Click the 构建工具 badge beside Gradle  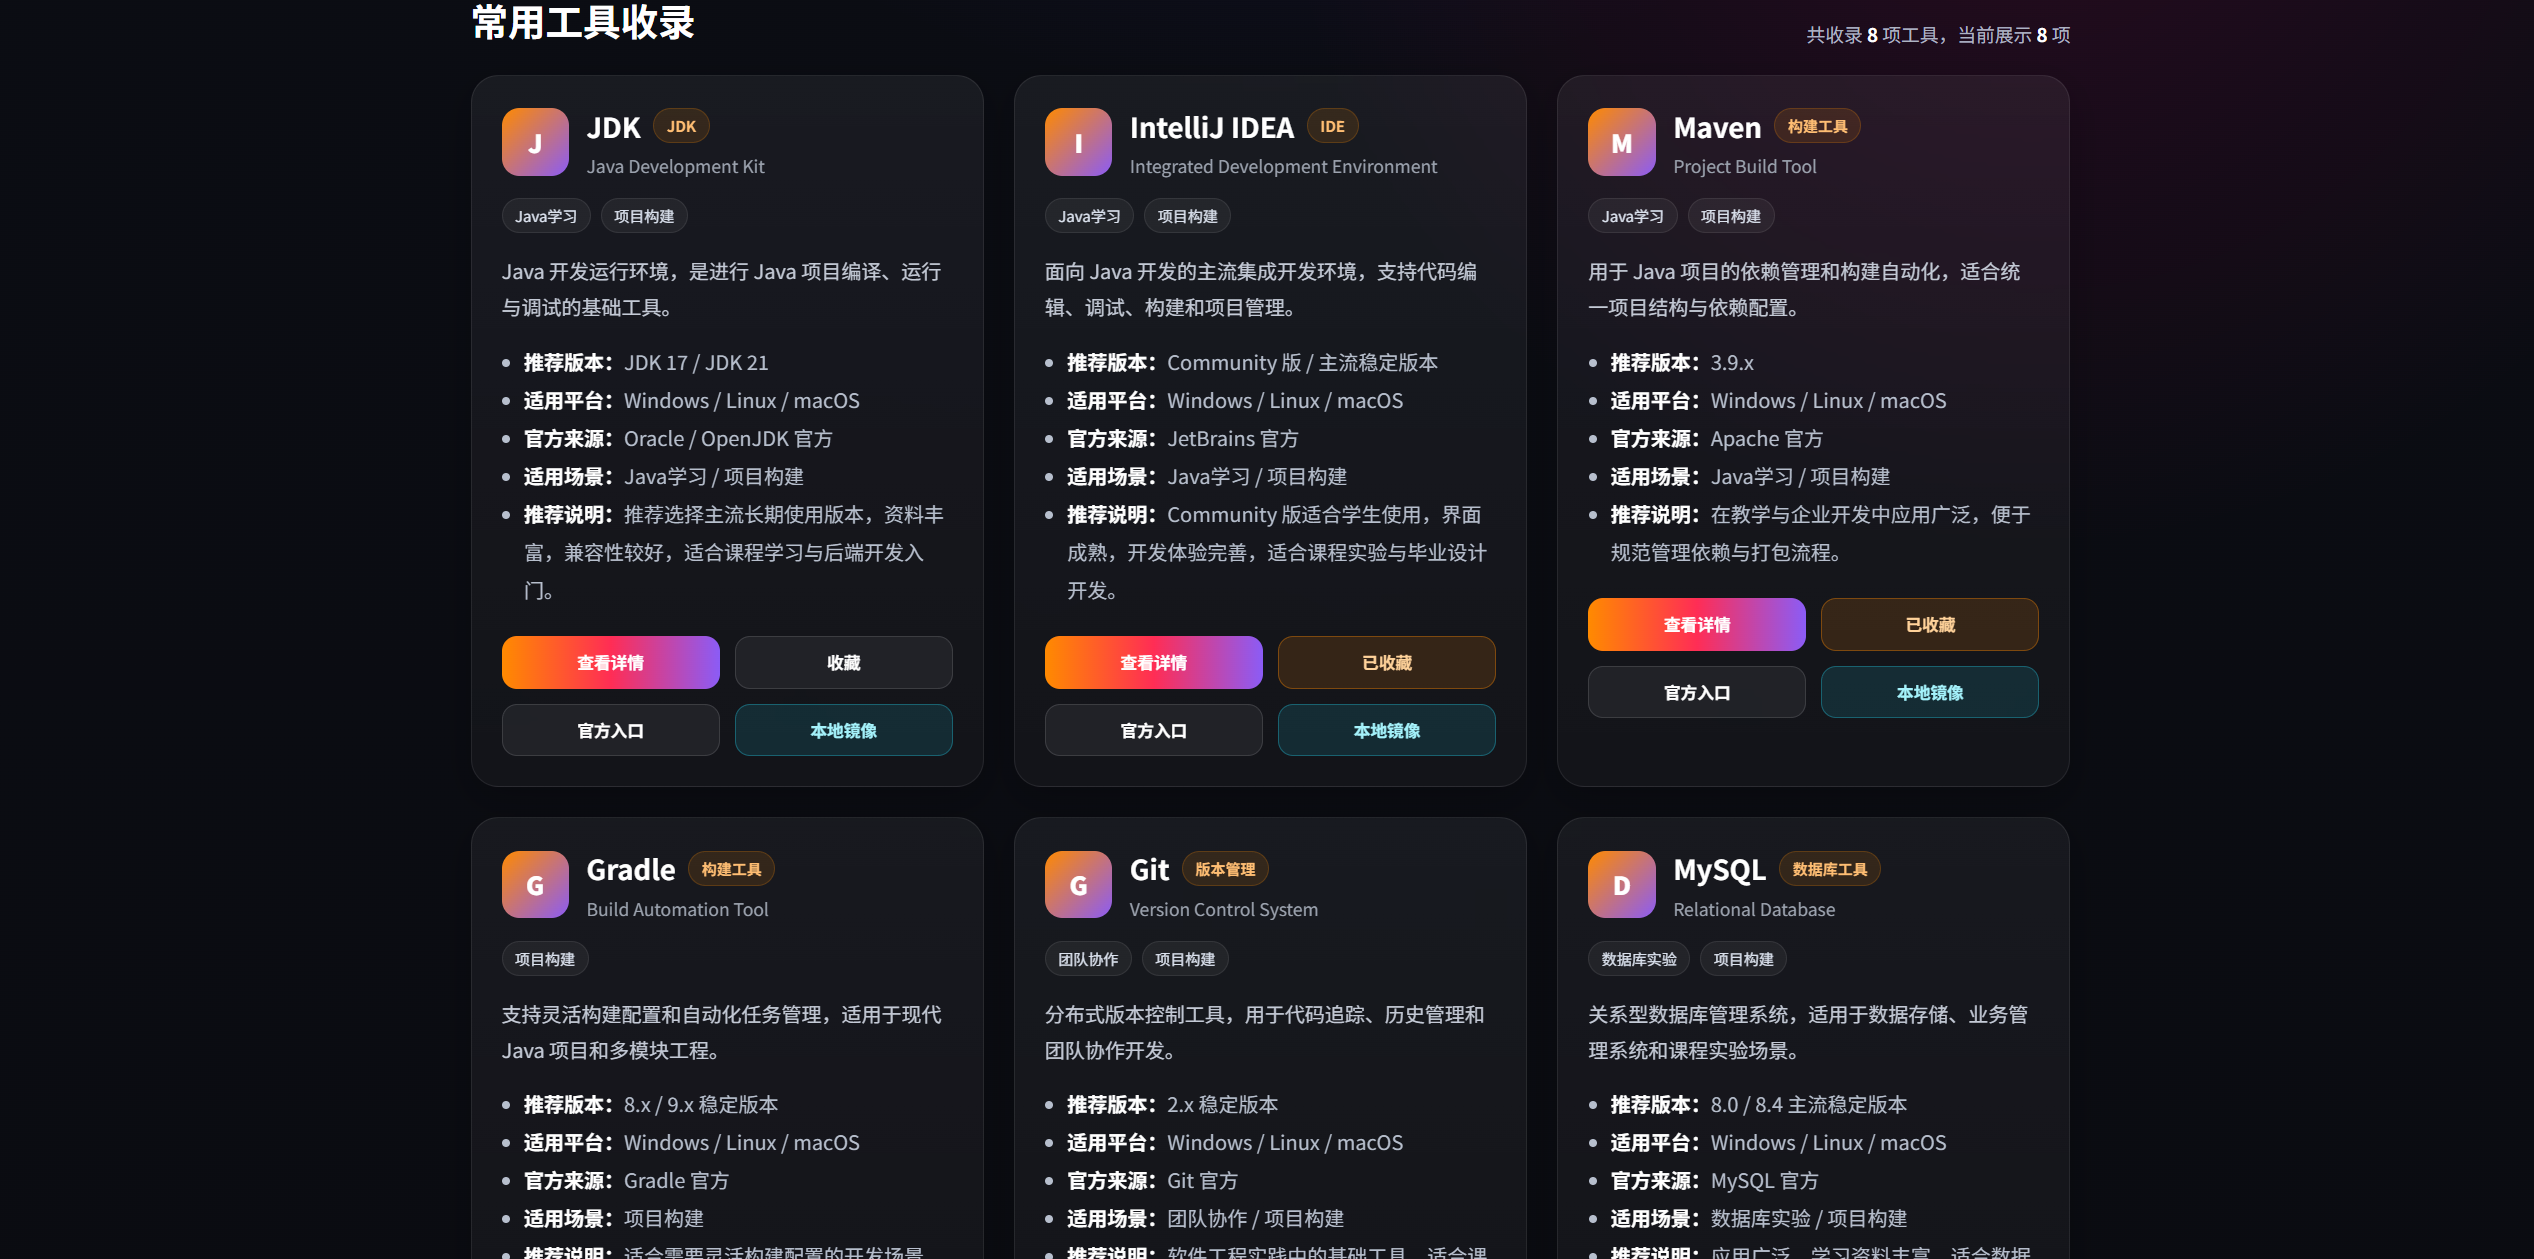click(x=731, y=869)
